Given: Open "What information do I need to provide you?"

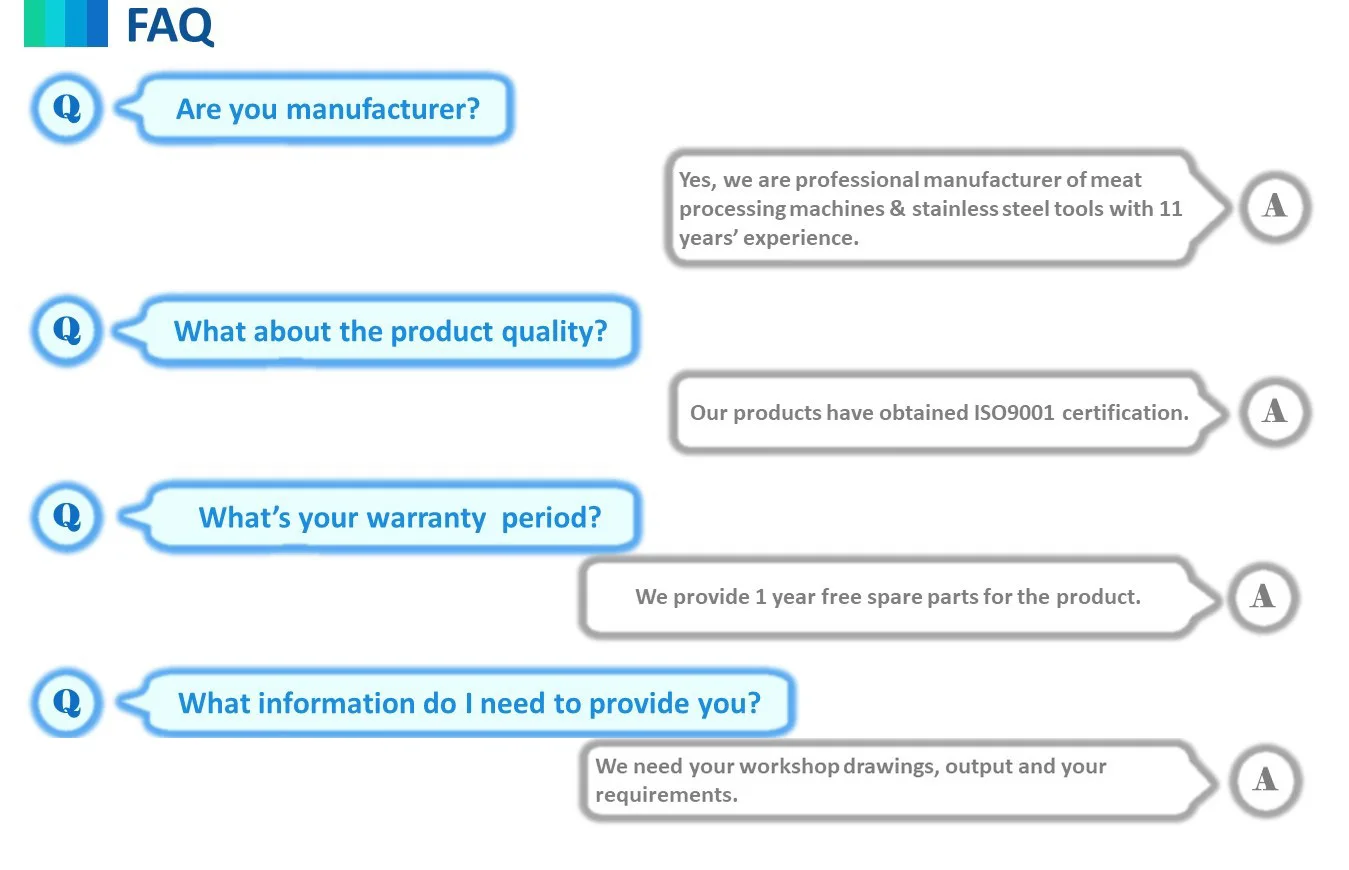Looking at the screenshot, I should coord(469,702).
